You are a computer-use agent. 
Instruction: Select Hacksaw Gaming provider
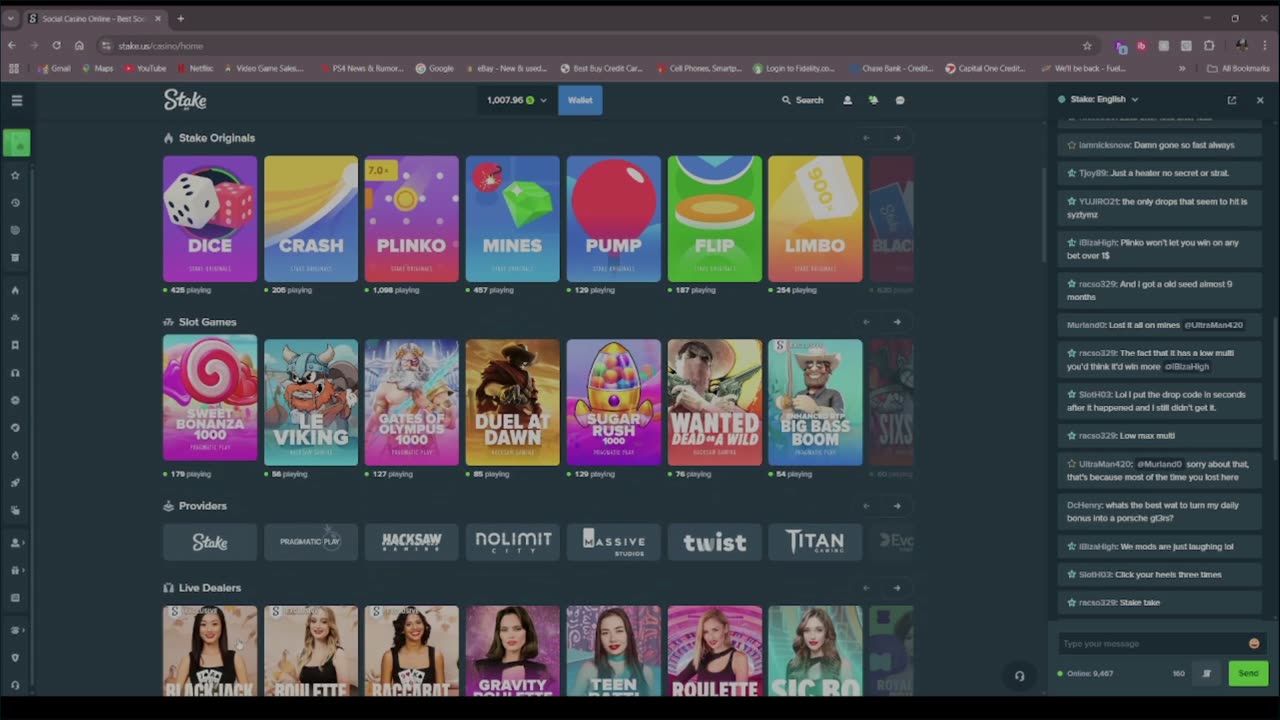[412, 542]
